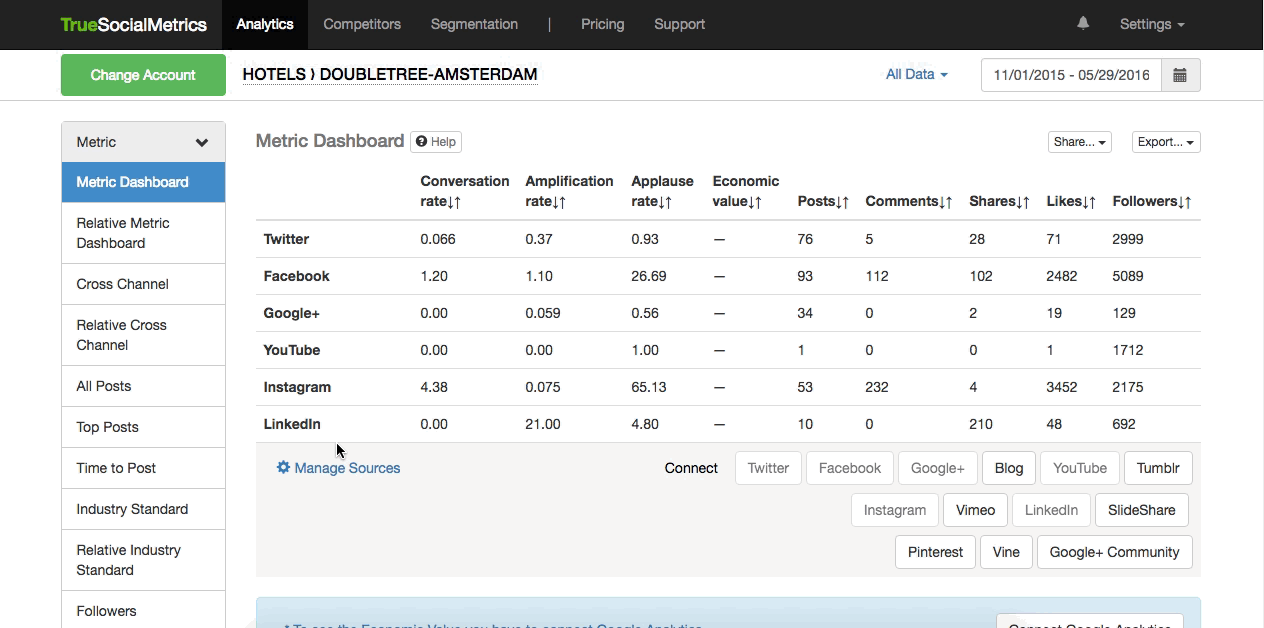Open the Export dropdown
This screenshot has height=628, width=1264.
(1165, 142)
